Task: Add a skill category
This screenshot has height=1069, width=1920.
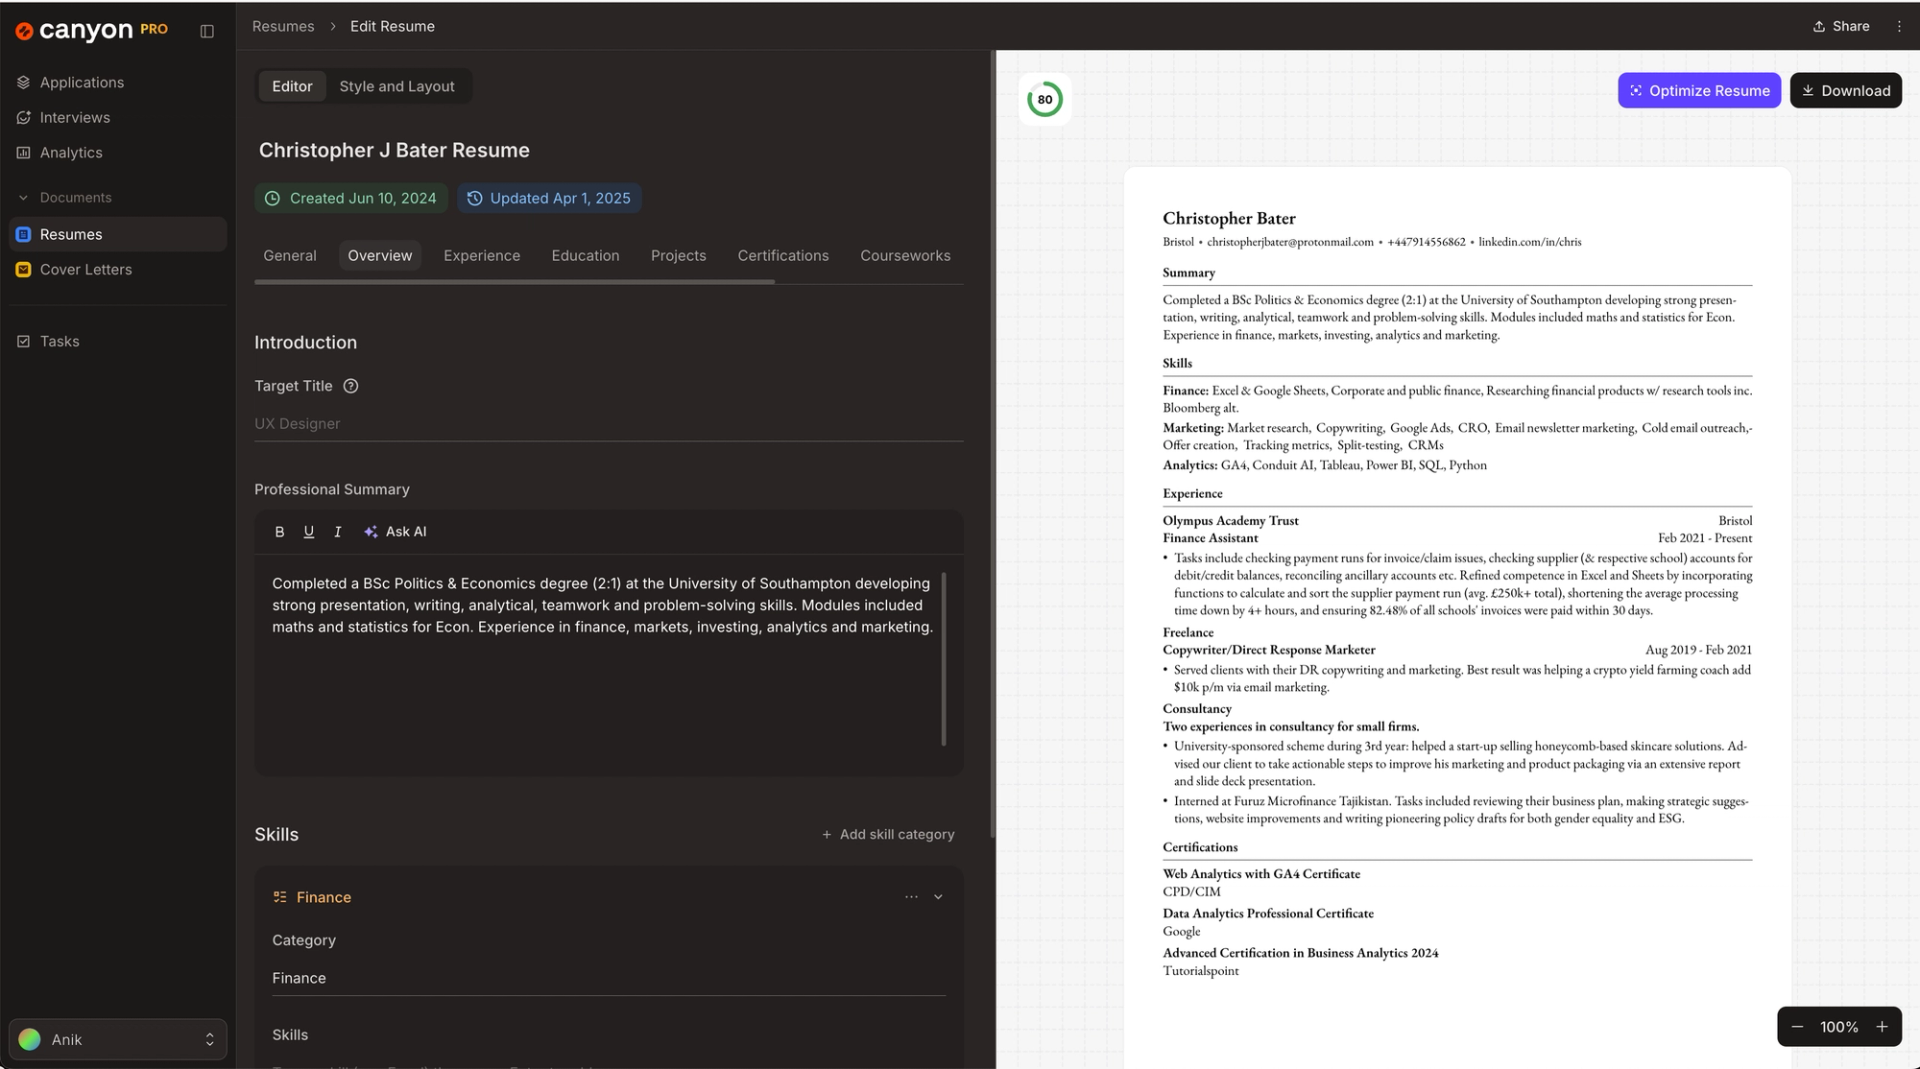Action: (x=888, y=834)
